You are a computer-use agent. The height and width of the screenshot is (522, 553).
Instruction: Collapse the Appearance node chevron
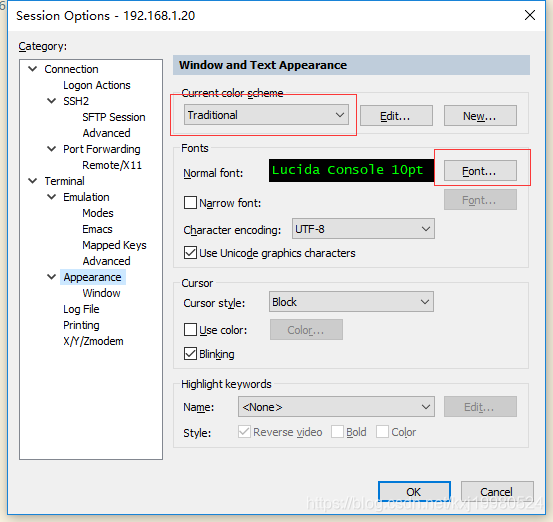pyautogui.click(x=51, y=277)
